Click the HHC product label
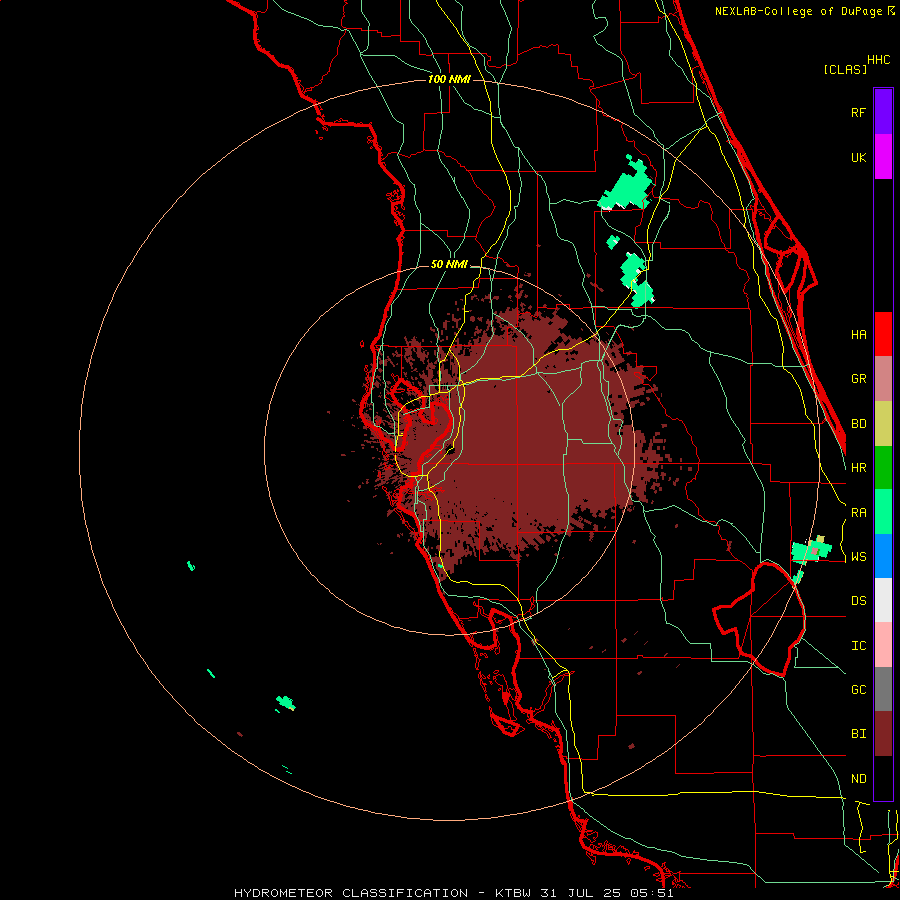This screenshot has width=900, height=900. 878,60
